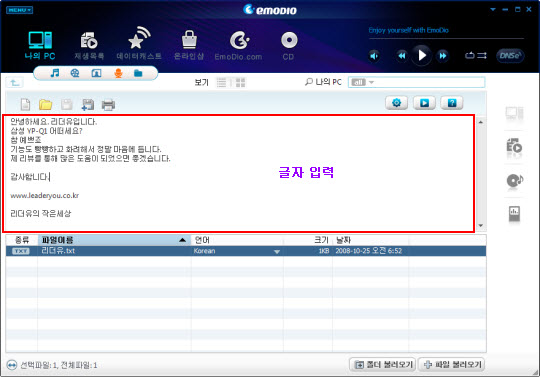
Task: Click the EmoDio logo
Action: click(270, 10)
